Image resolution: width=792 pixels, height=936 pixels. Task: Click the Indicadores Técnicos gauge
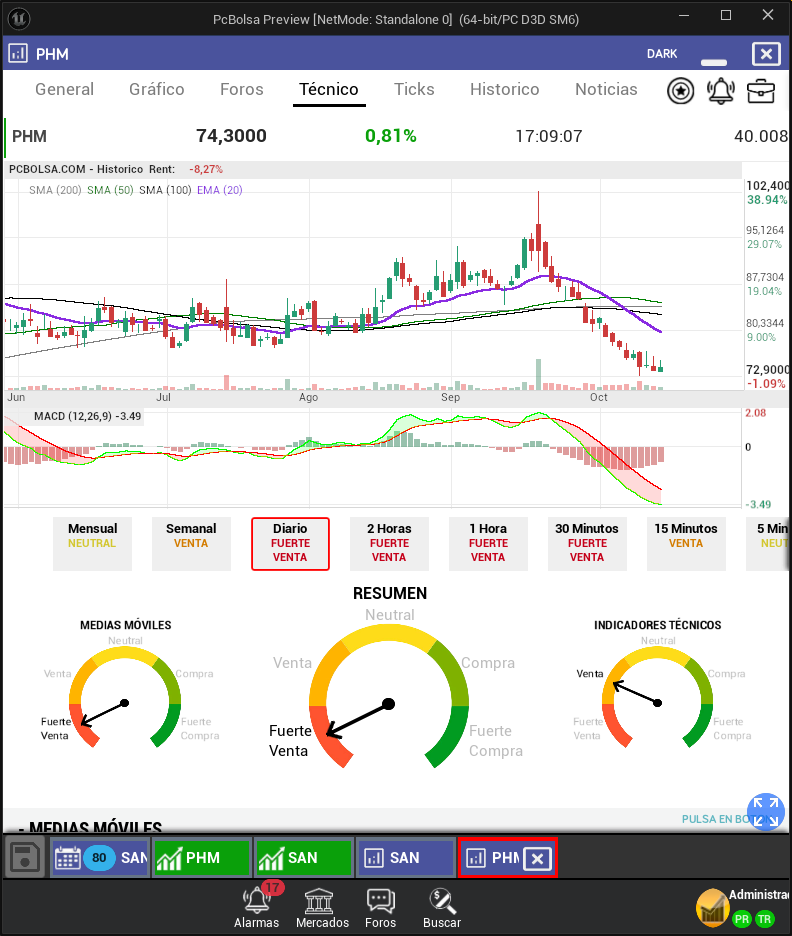[657, 697]
